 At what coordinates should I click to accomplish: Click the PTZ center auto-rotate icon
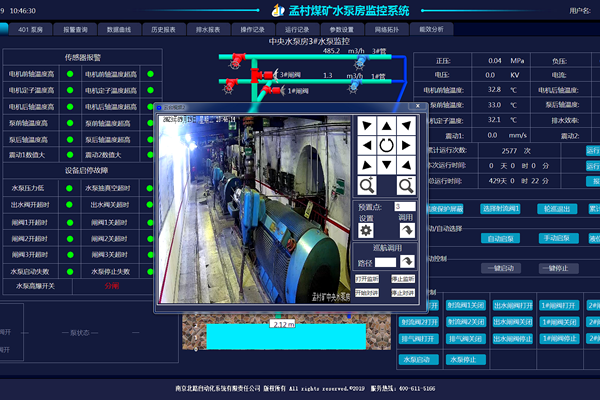click(x=386, y=145)
